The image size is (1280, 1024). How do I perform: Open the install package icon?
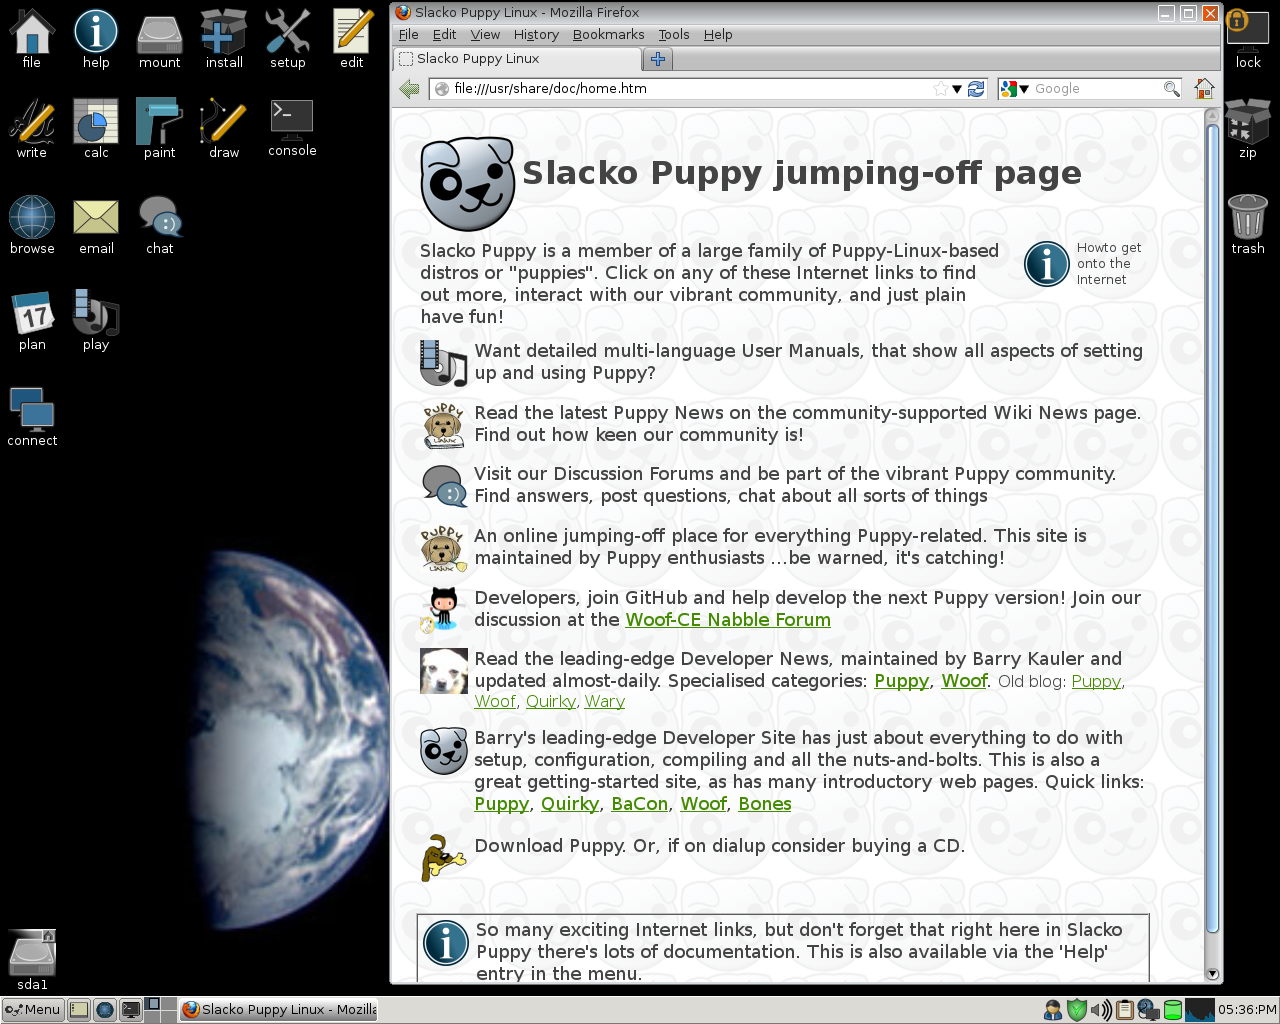pos(224,32)
